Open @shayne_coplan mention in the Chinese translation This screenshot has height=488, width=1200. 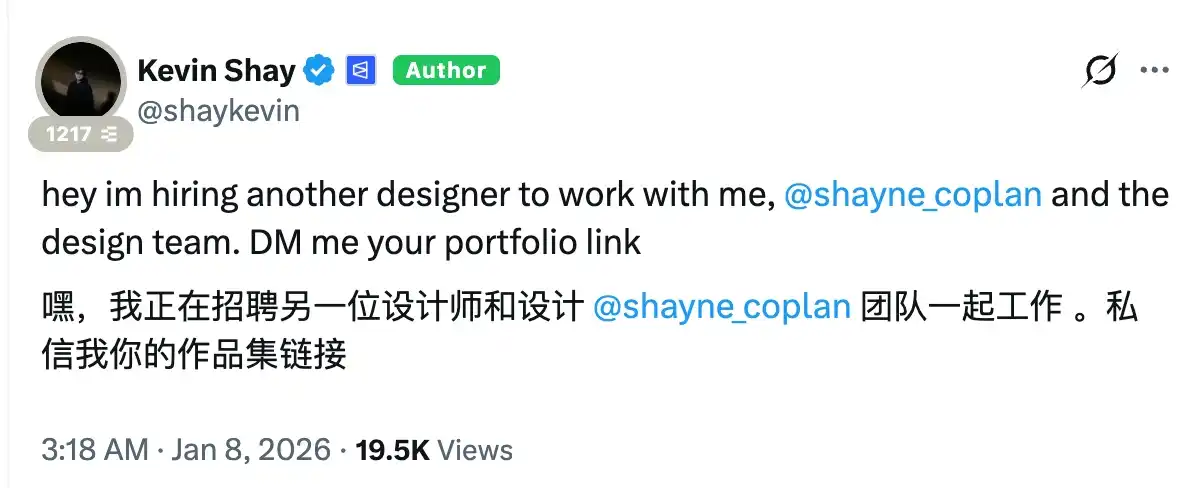722,307
